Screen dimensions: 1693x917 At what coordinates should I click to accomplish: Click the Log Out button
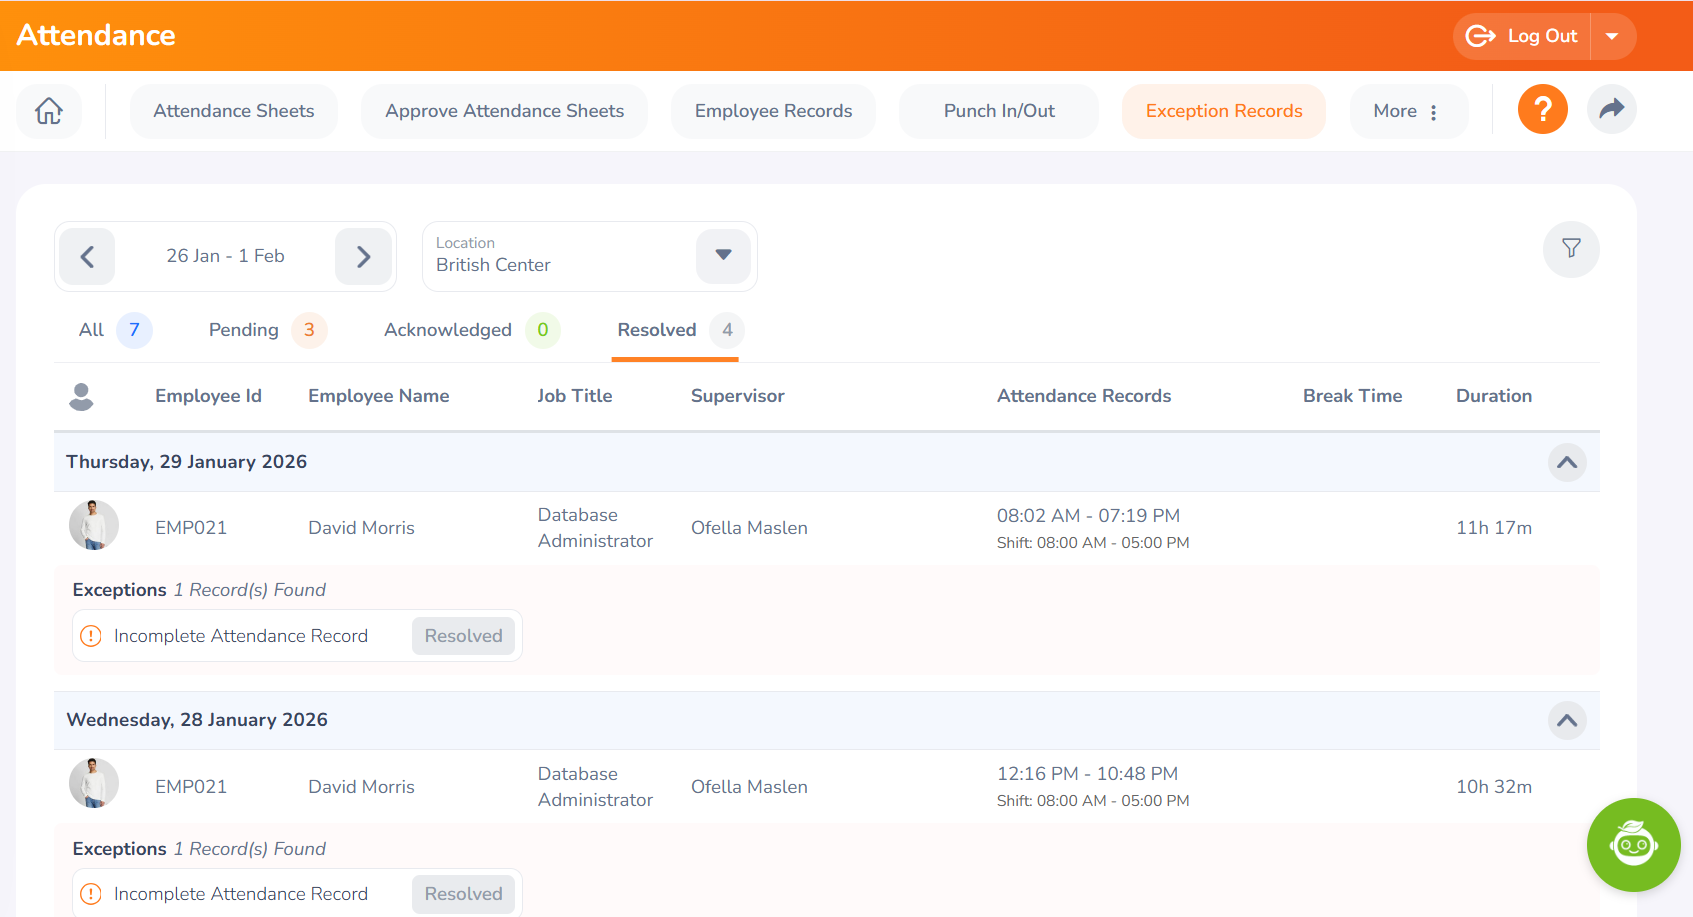coord(1523,37)
